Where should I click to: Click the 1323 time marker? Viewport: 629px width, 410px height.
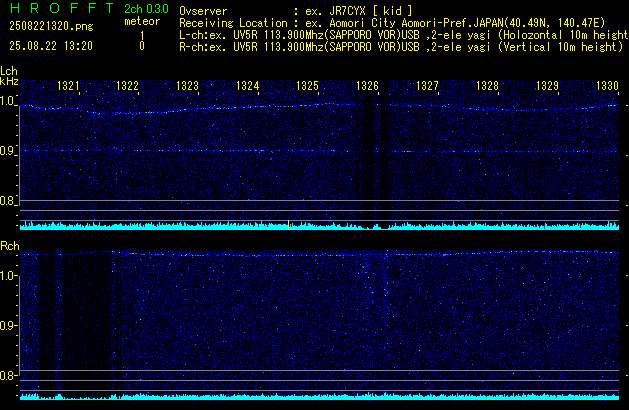pos(187,85)
